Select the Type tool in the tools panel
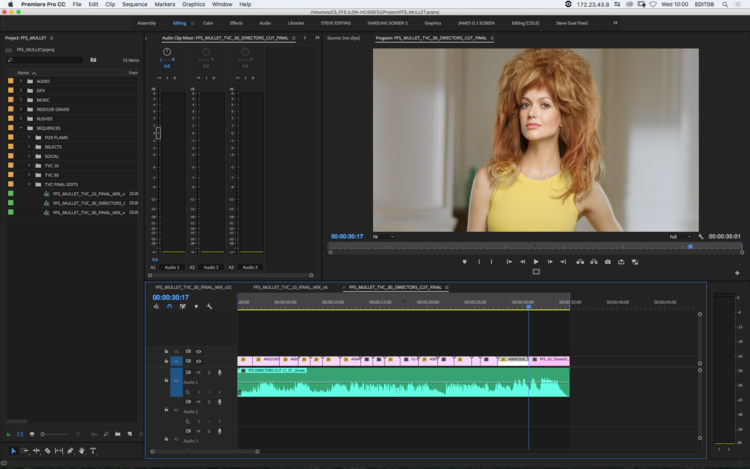The height and width of the screenshot is (469, 750). tap(94, 451)
